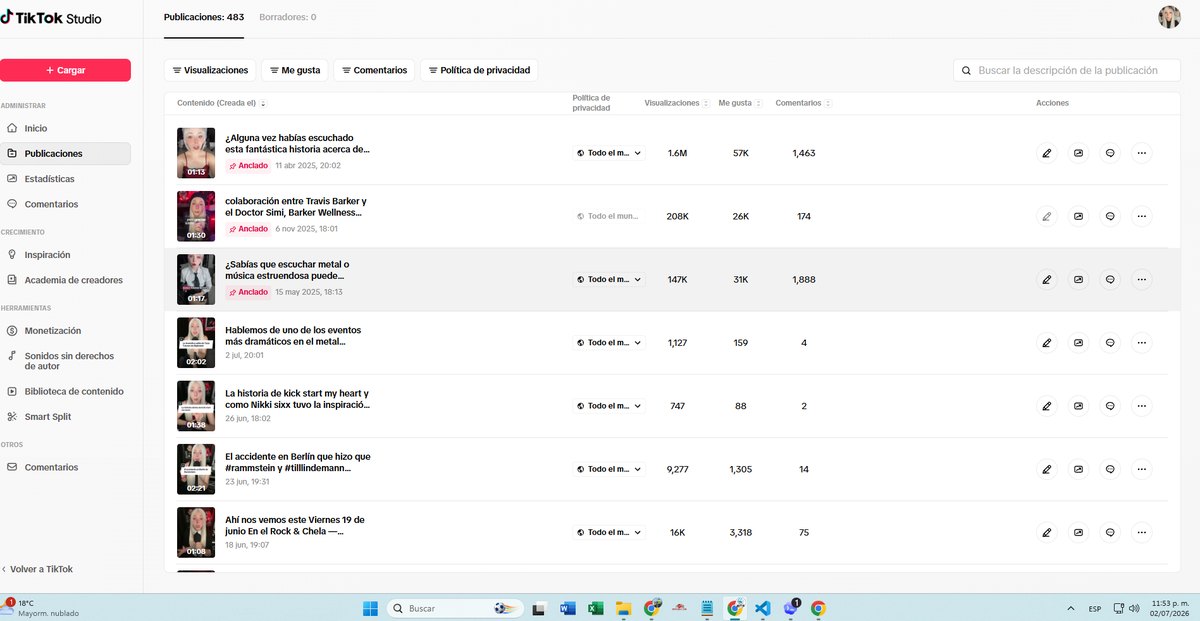Open privacy dropdown for 'Ahí nos vemos este Viernes' post

[x=609, y=533]
